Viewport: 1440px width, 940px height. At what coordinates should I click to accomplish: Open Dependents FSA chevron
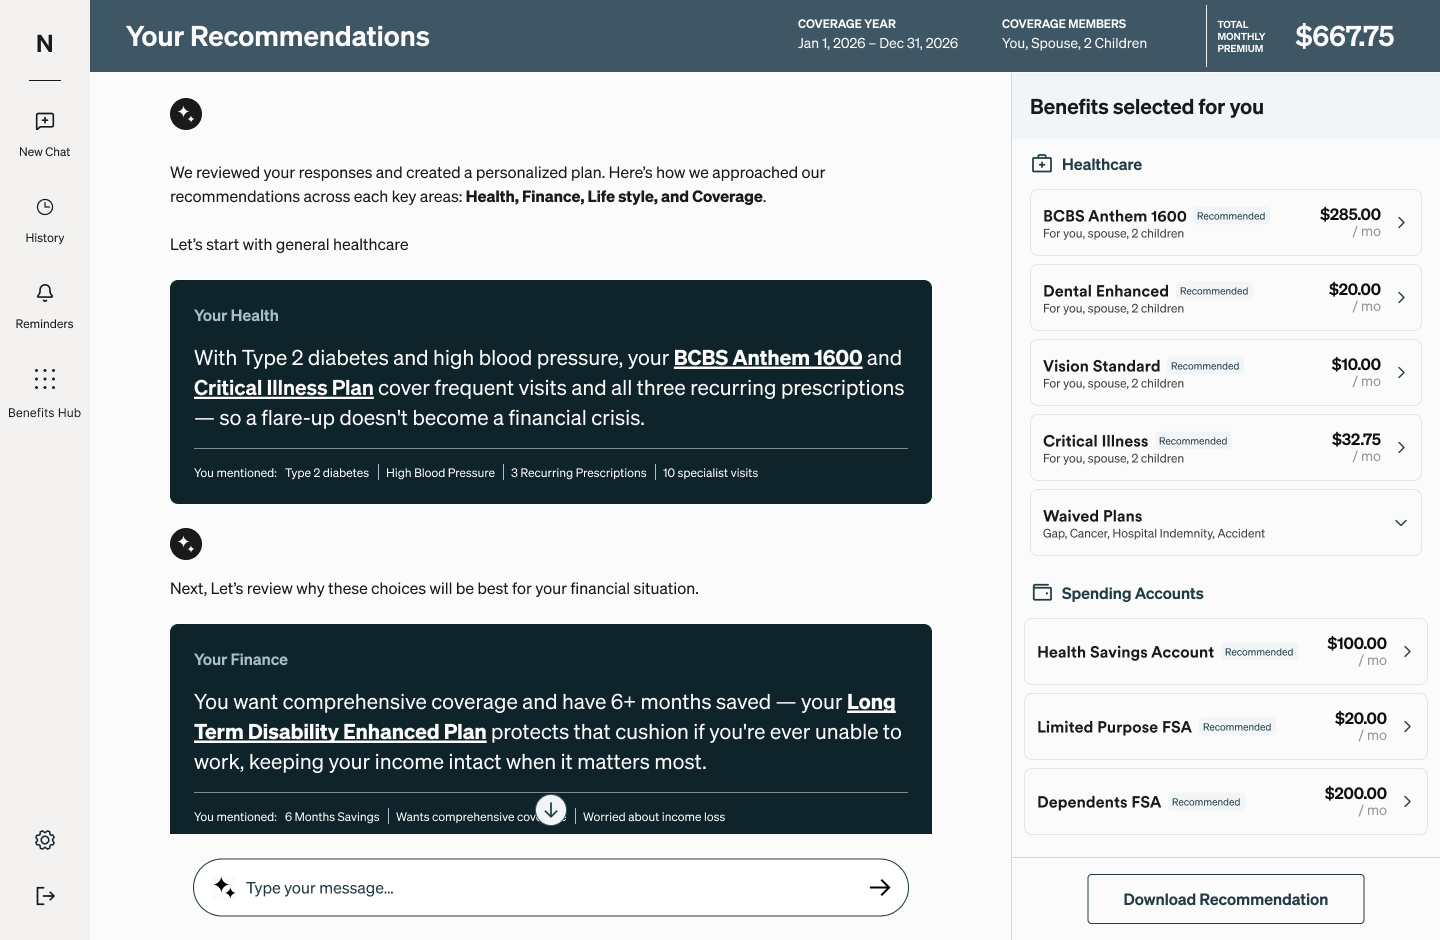(1407, 802)
